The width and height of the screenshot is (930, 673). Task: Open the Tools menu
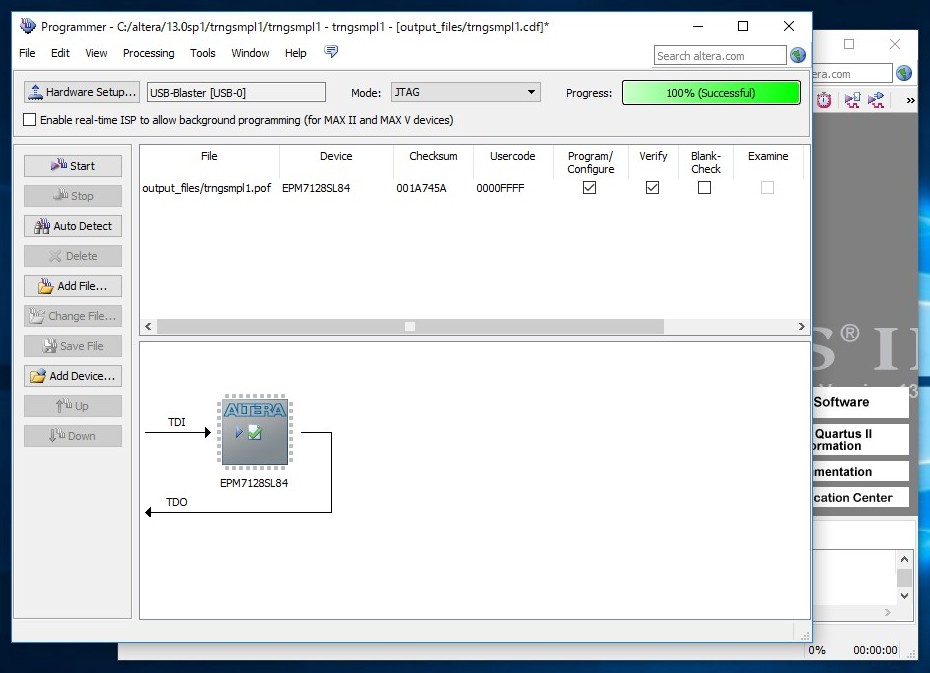[x=202, y=53]
